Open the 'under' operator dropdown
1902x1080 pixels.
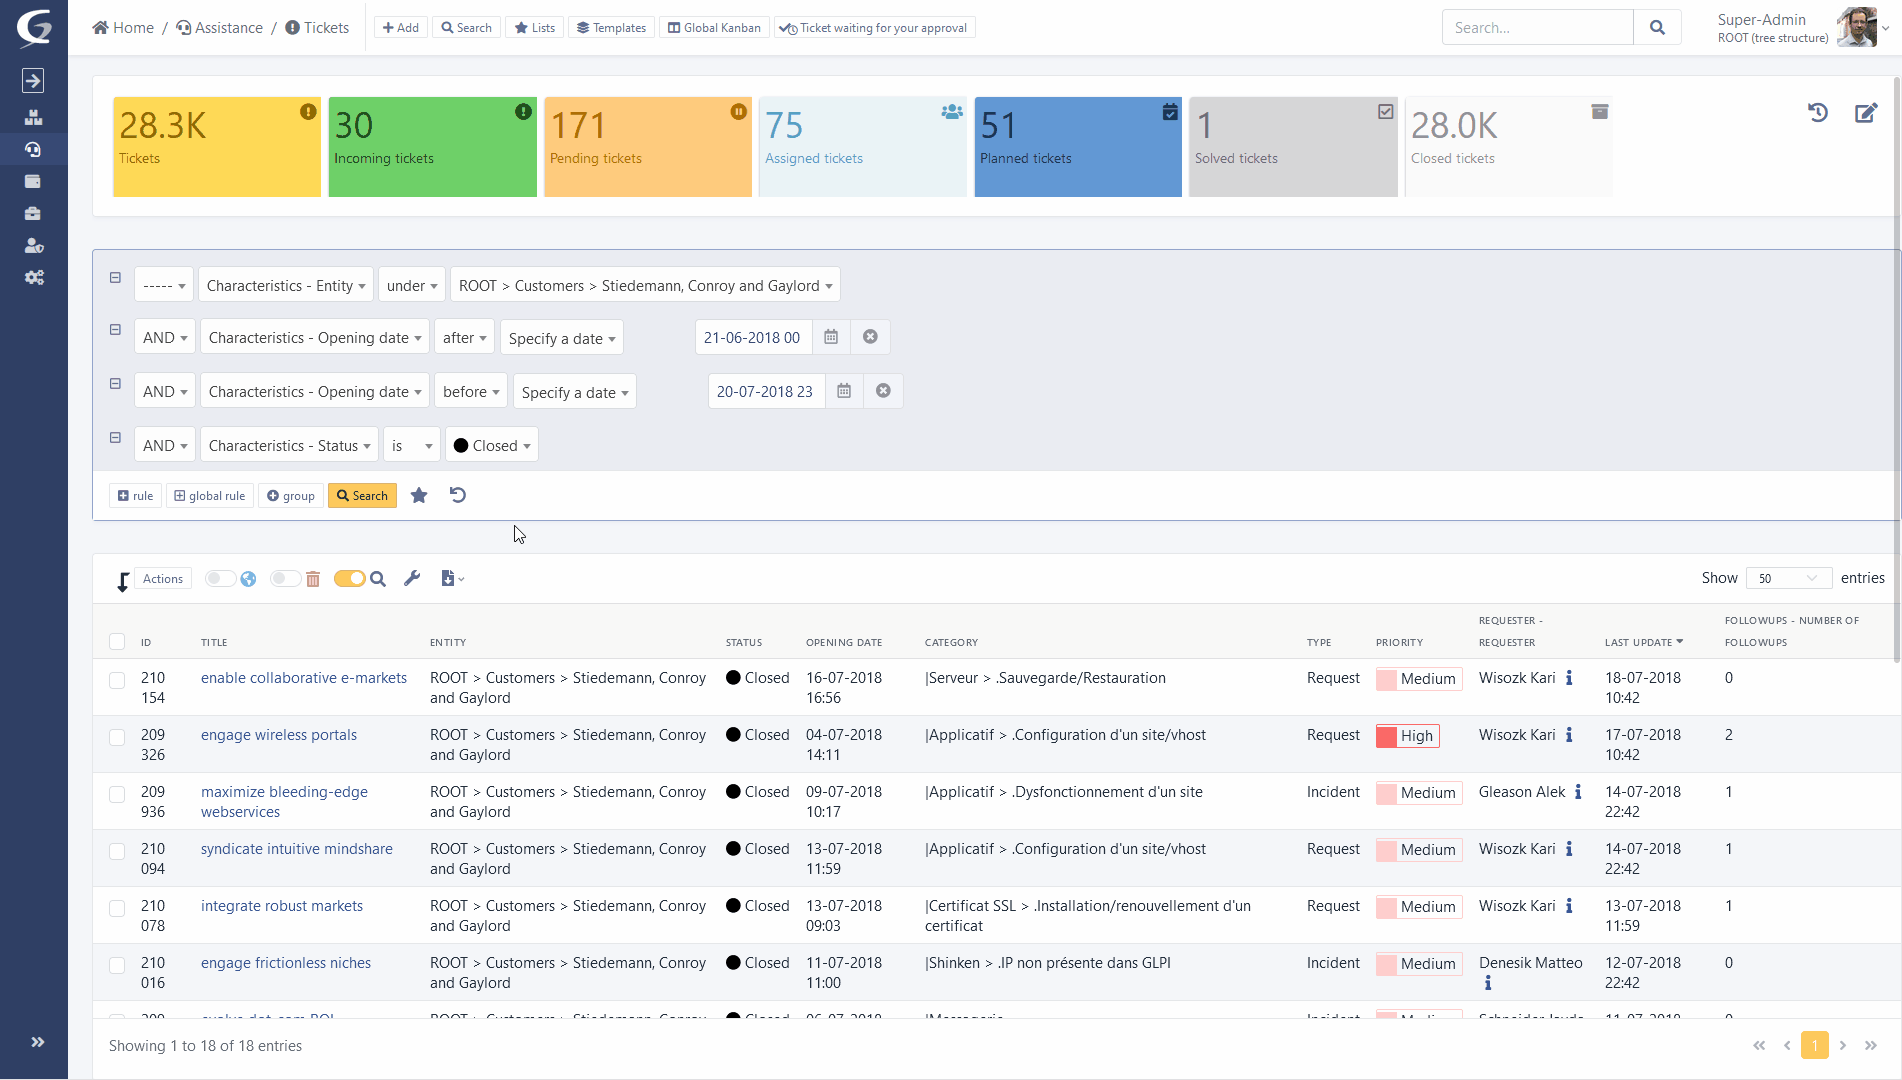click(x=411, y=285)
